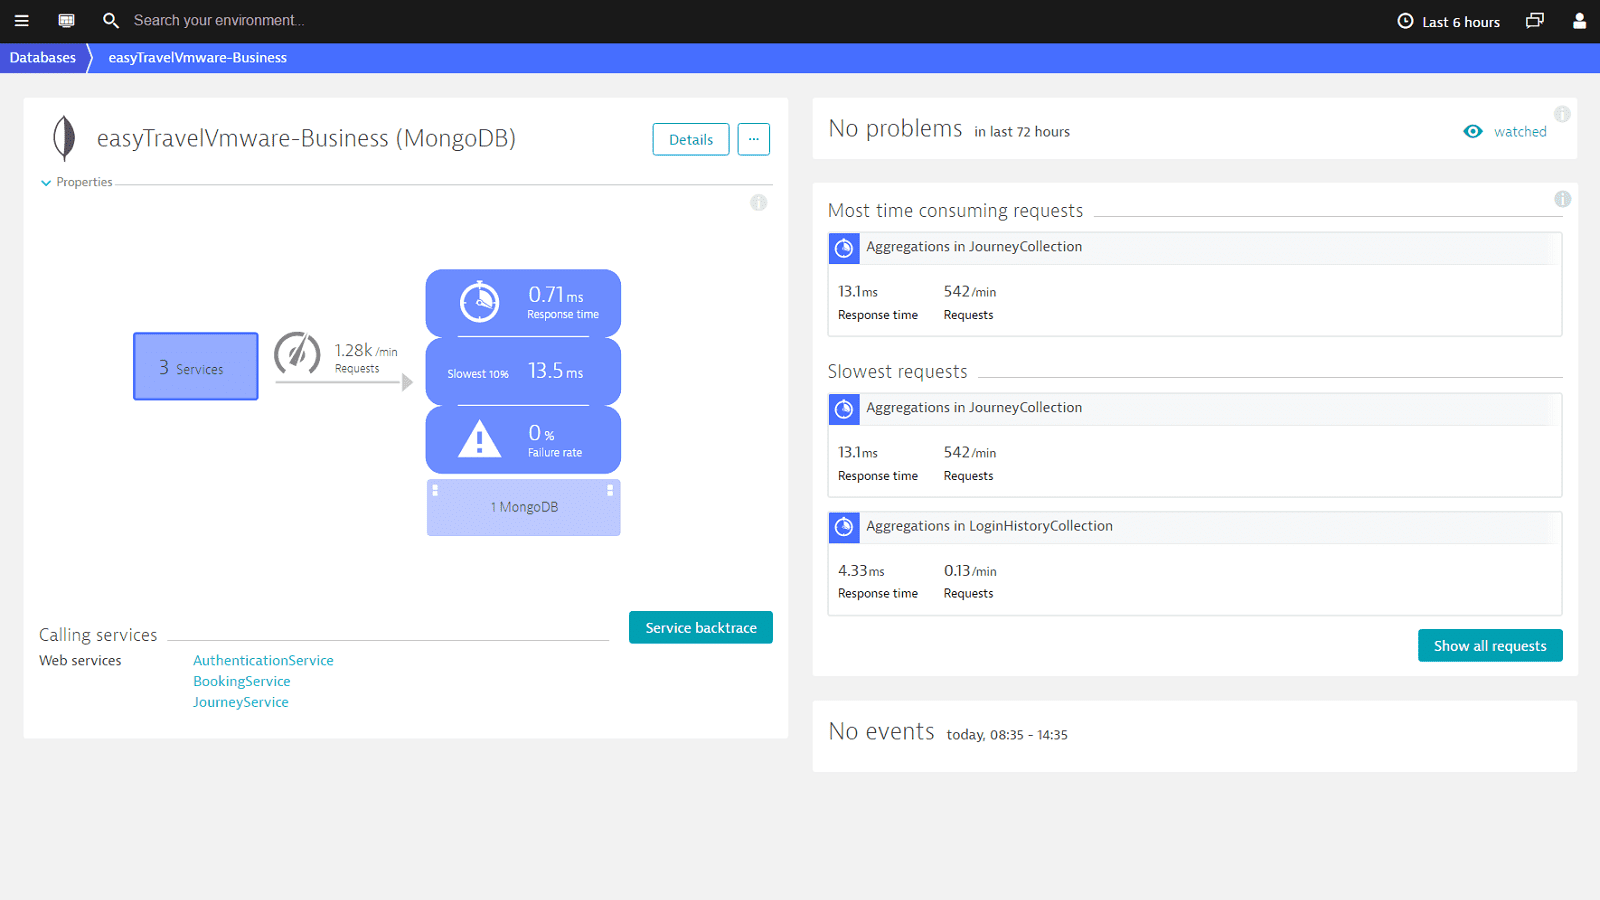The width and height of the screenshot is (1600, 900).
Task: Click the page title easyTravelVmware-Business (MongoDB)
Action: pyautogui.click(x=306, y=138)
